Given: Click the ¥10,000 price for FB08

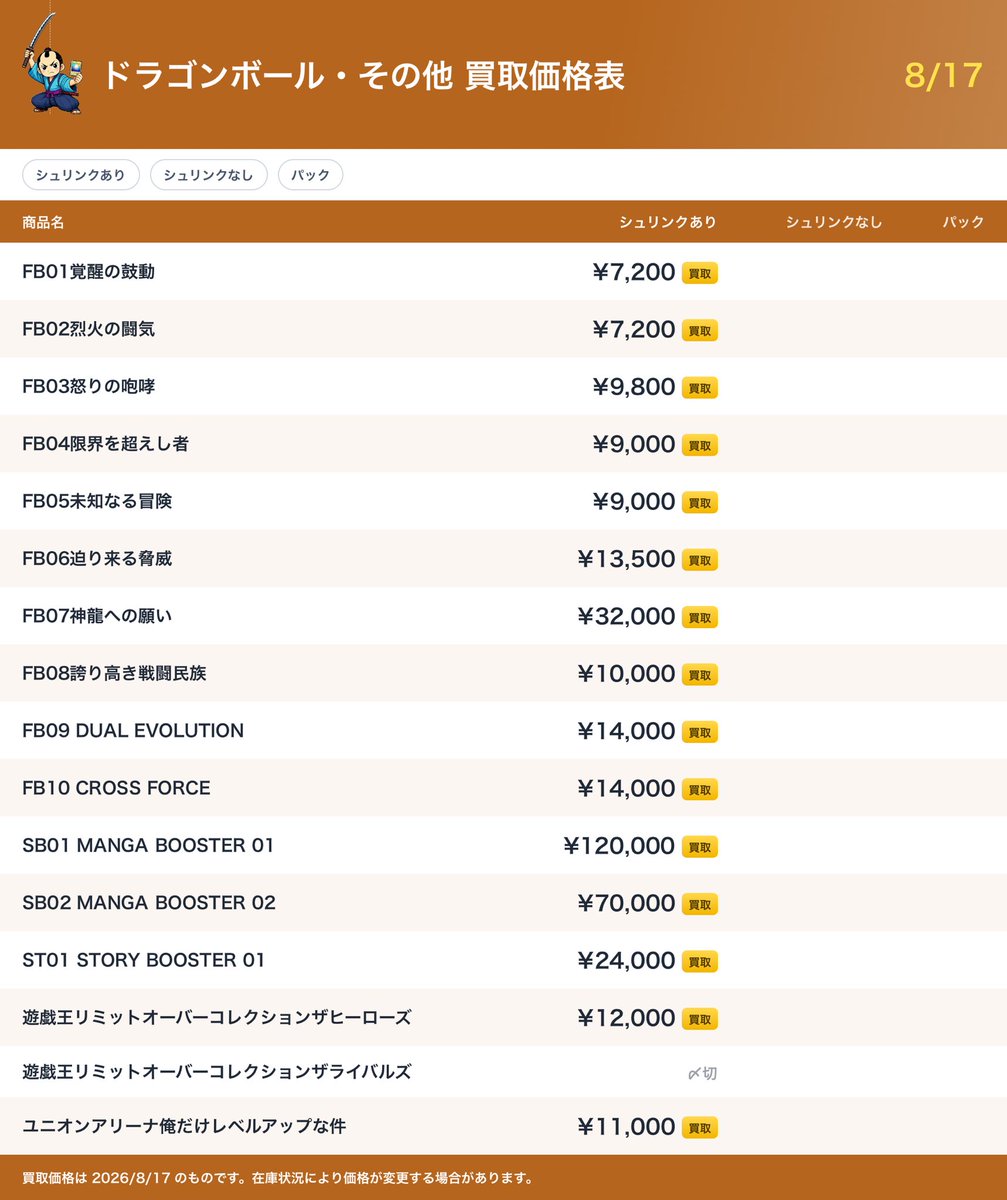Looking at the screenshot, I should 627,675.
